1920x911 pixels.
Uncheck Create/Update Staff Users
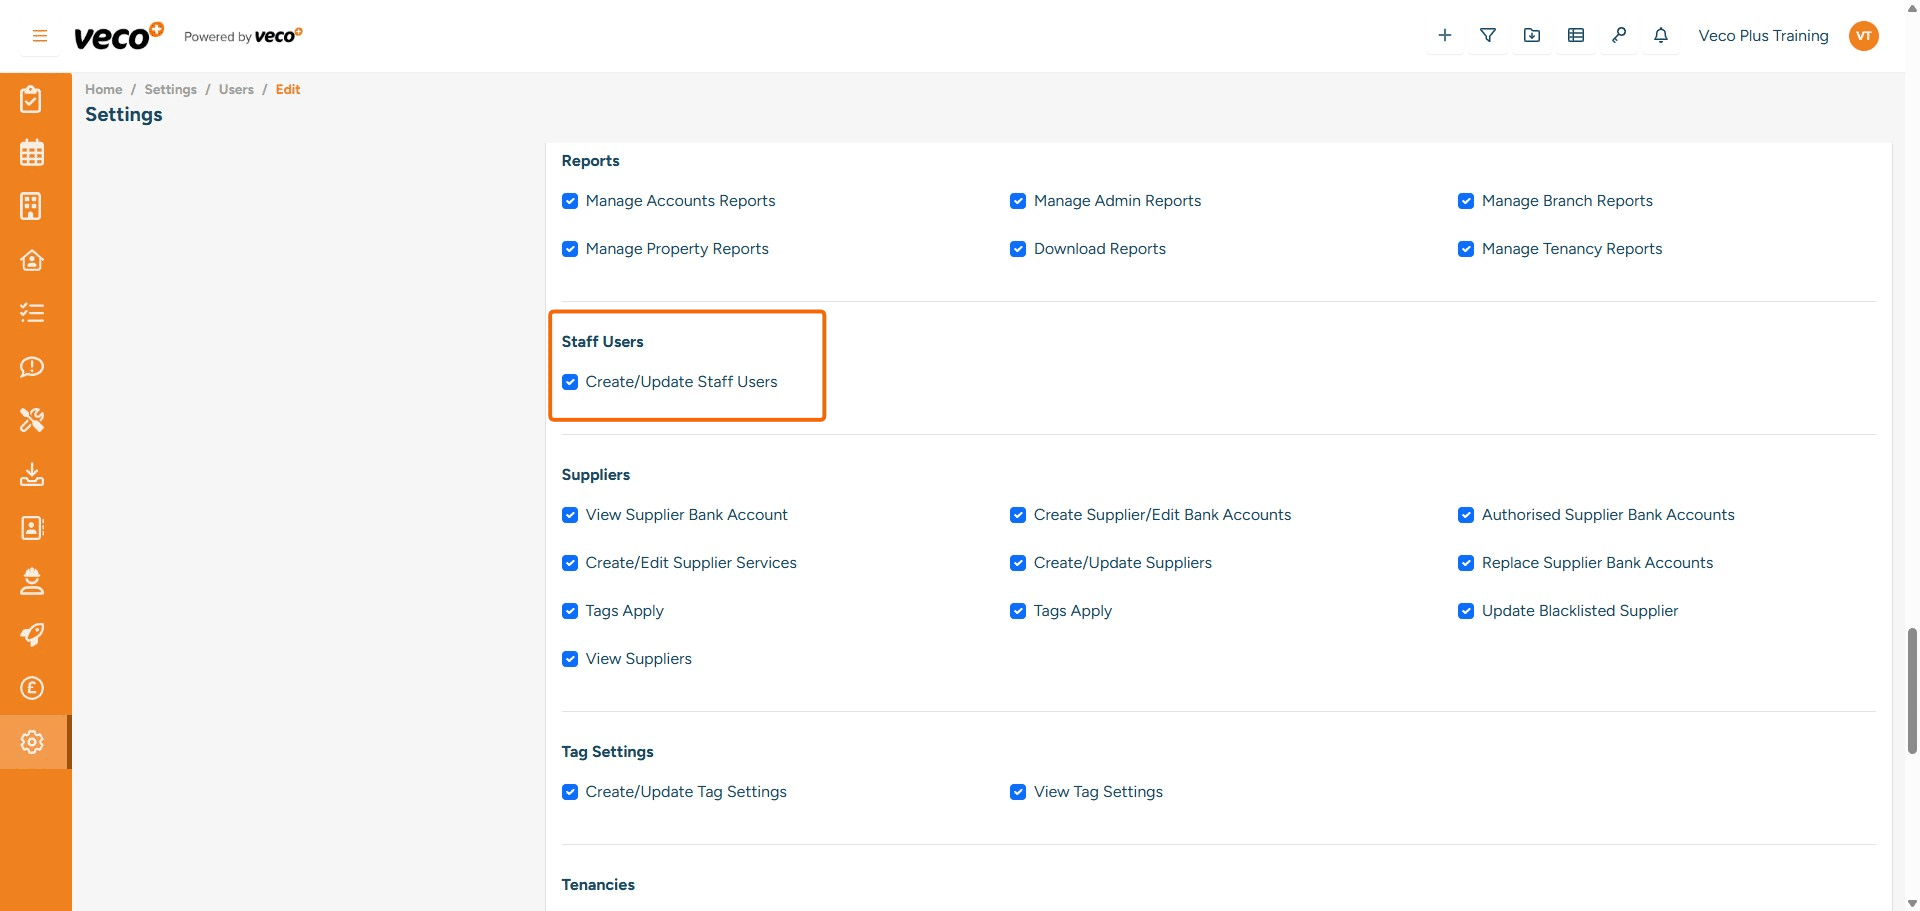pos(570,382)
